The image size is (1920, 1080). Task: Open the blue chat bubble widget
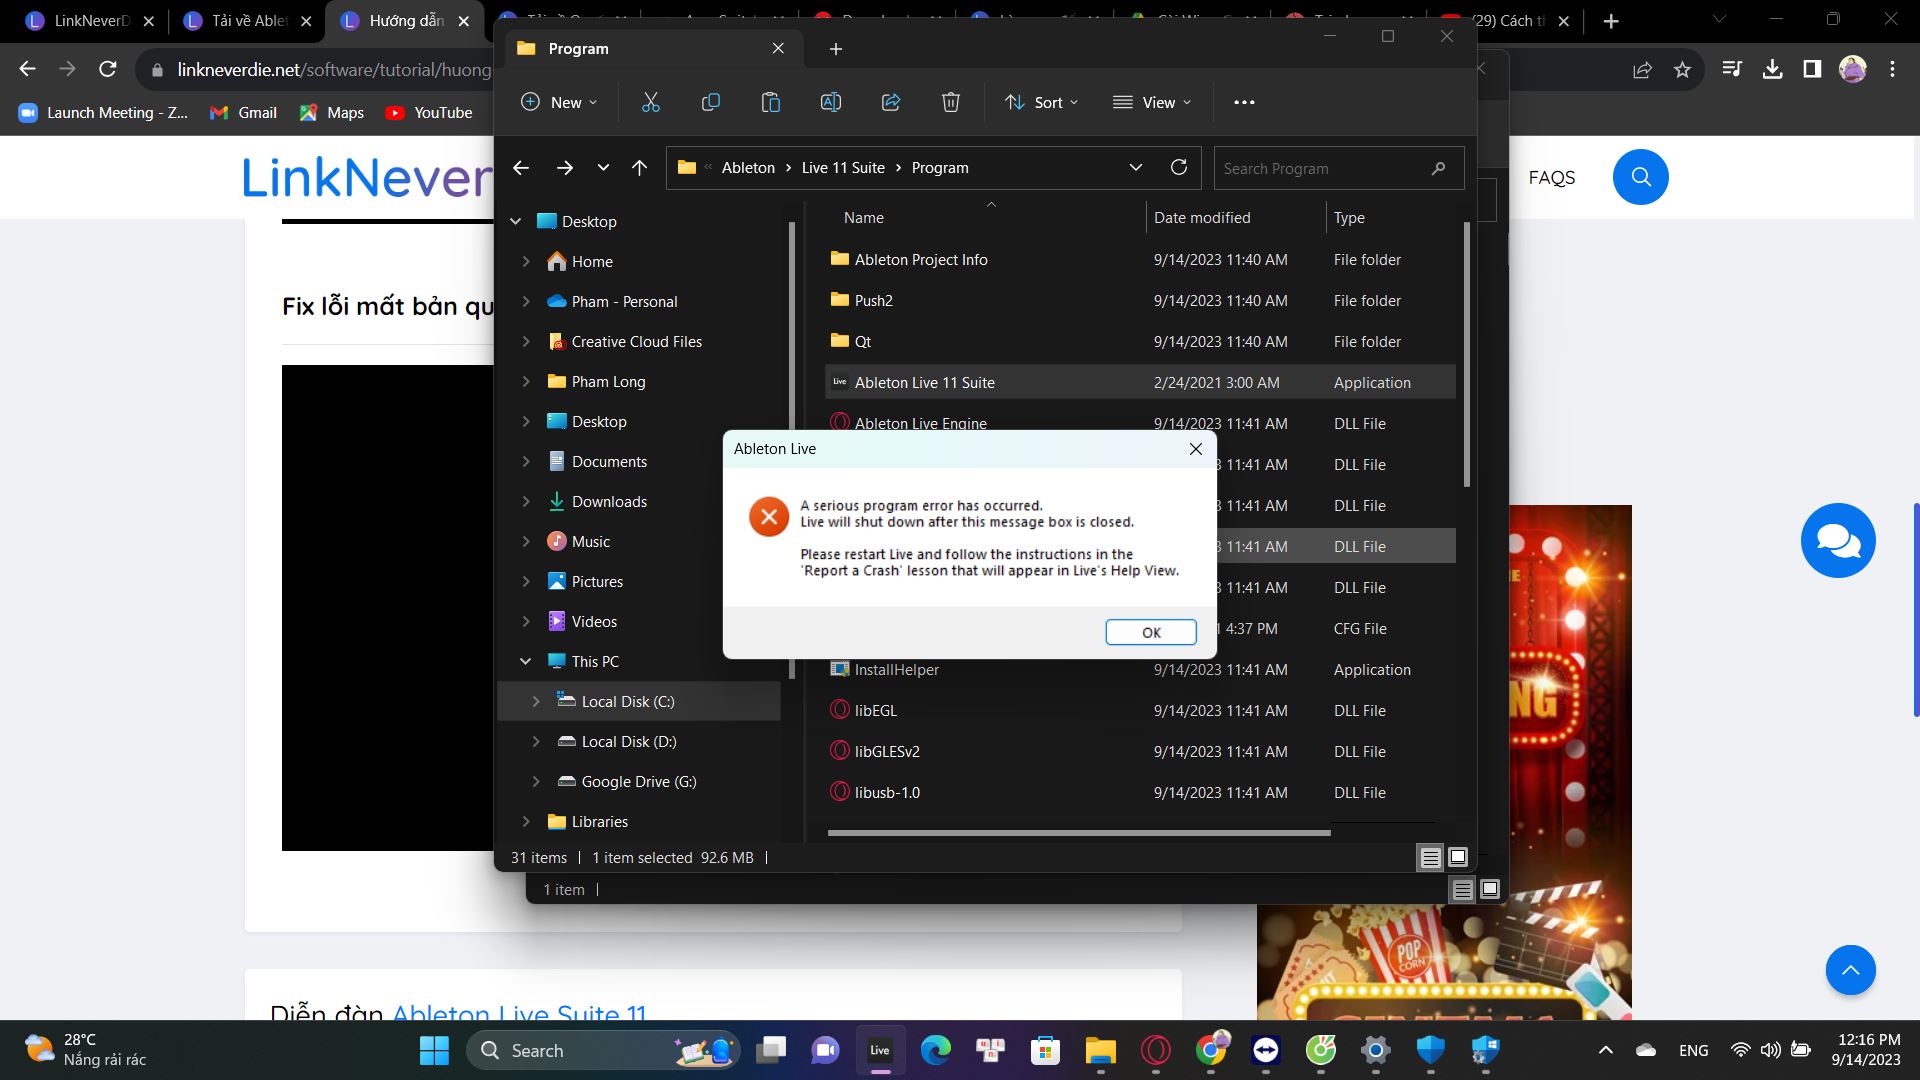click(x=1838, y=541)
